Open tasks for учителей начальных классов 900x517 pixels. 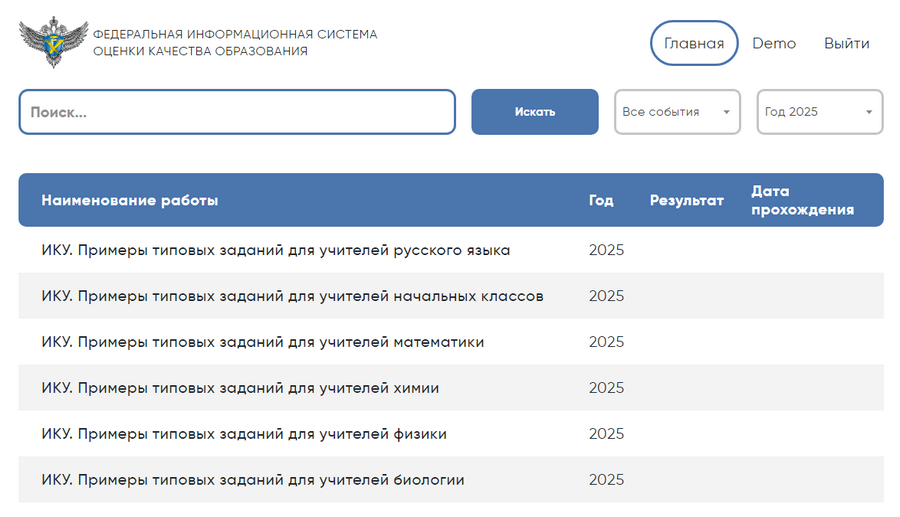click(292, 296)
